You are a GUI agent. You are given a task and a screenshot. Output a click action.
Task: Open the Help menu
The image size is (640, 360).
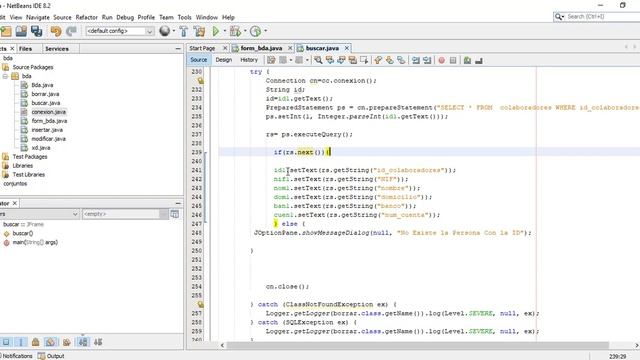point(228,17)
